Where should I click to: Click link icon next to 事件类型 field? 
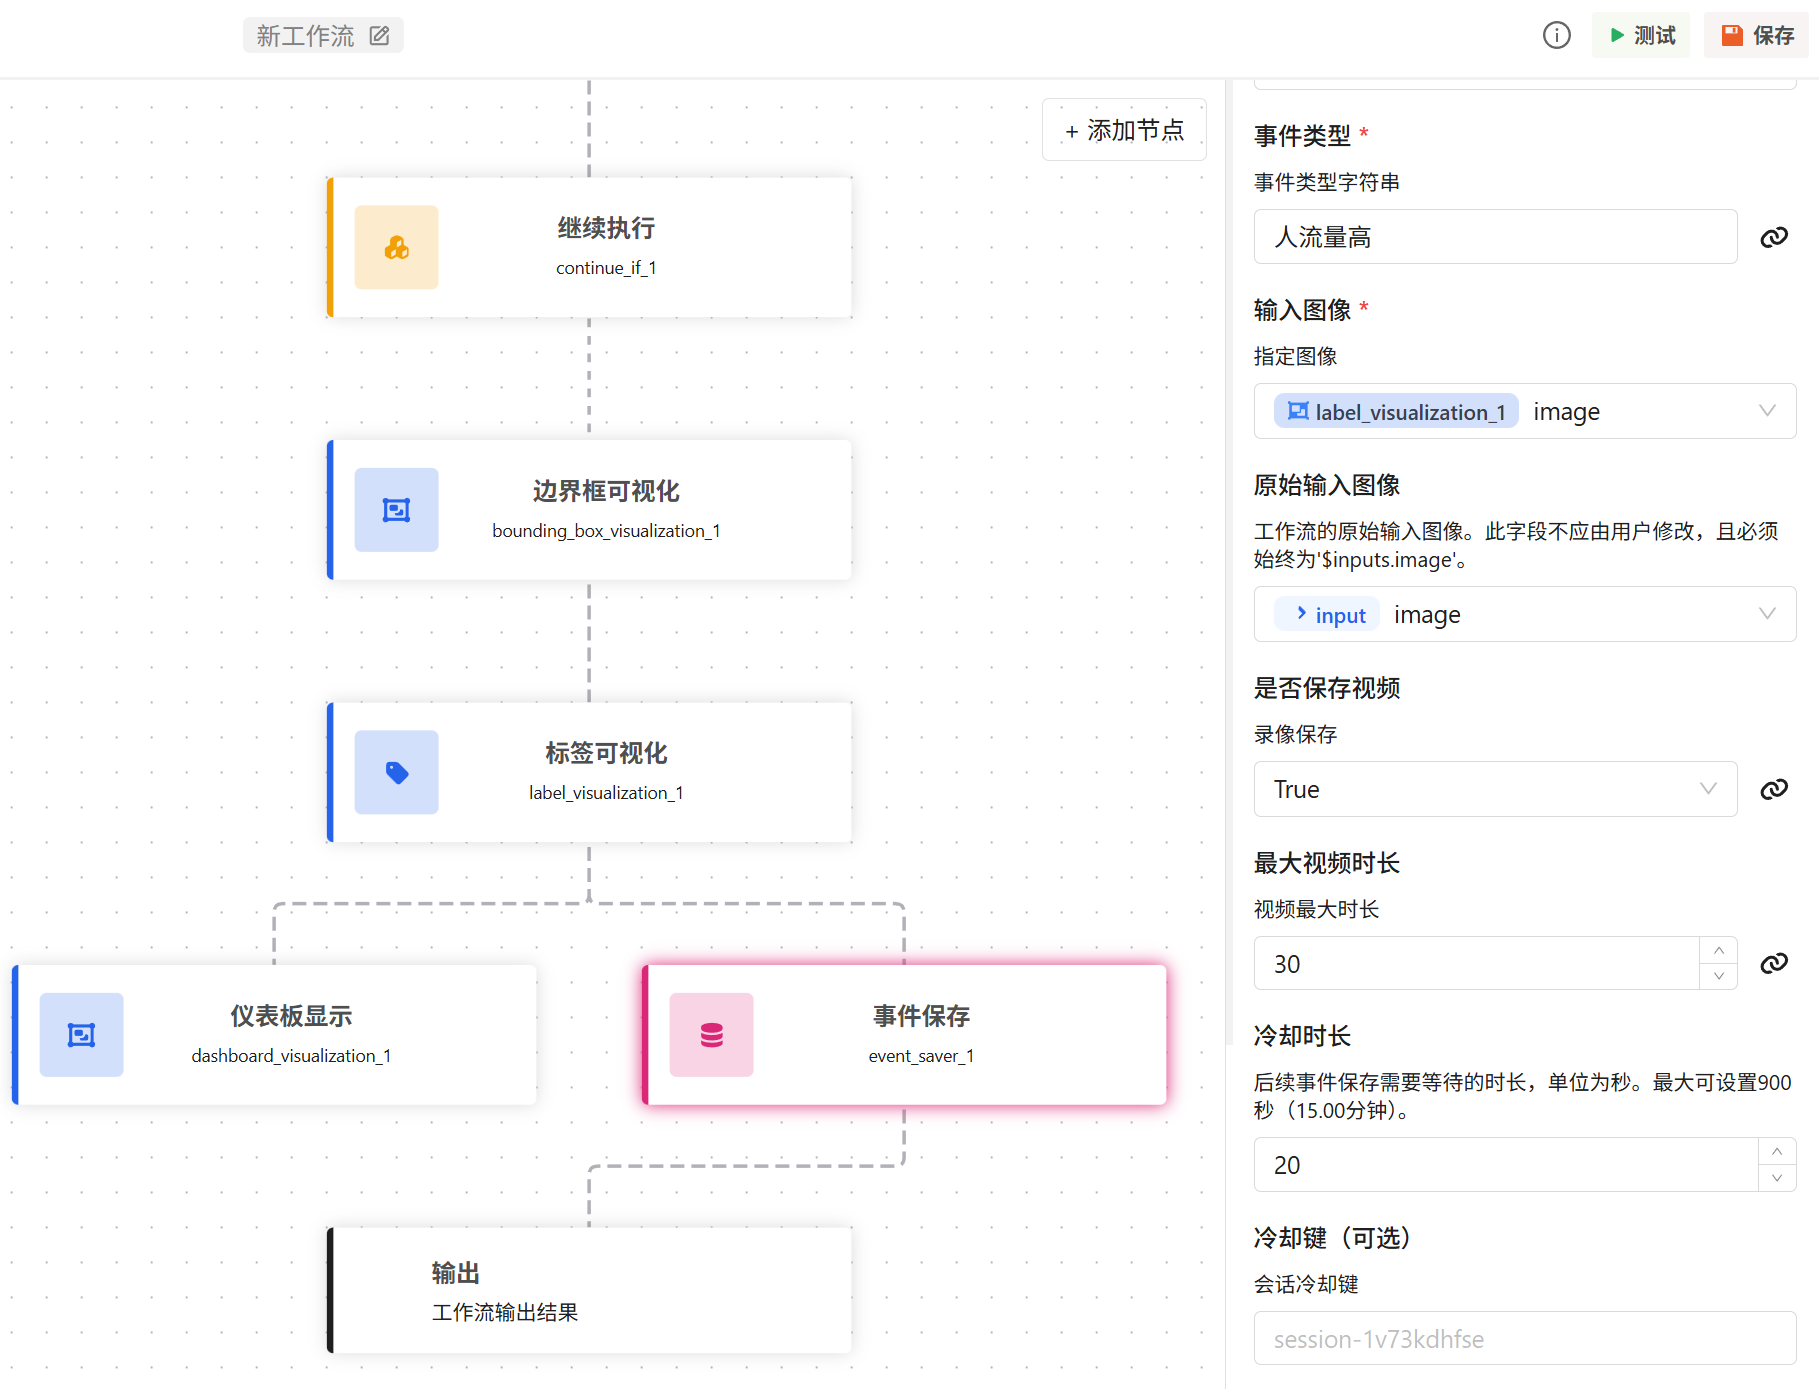point(1773,237)
